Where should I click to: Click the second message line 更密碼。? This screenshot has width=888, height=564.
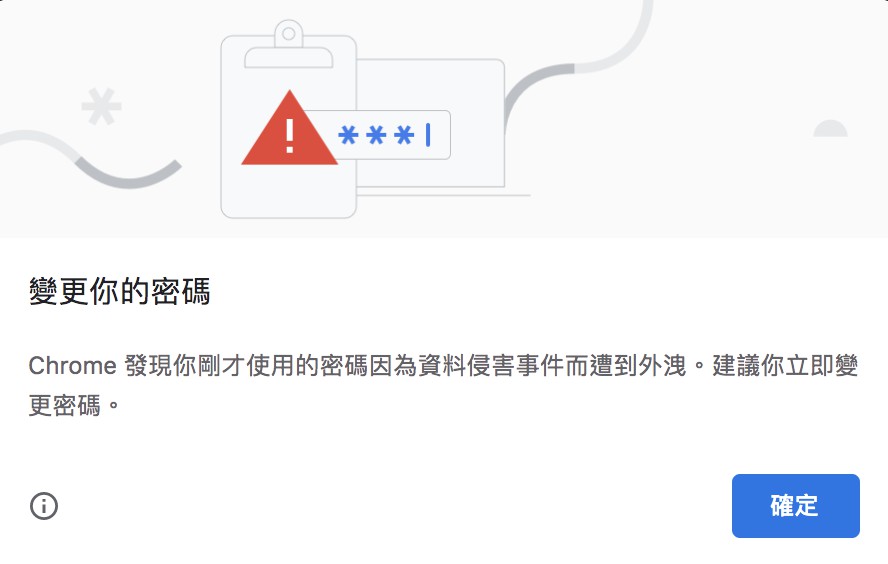pos(74,405)
